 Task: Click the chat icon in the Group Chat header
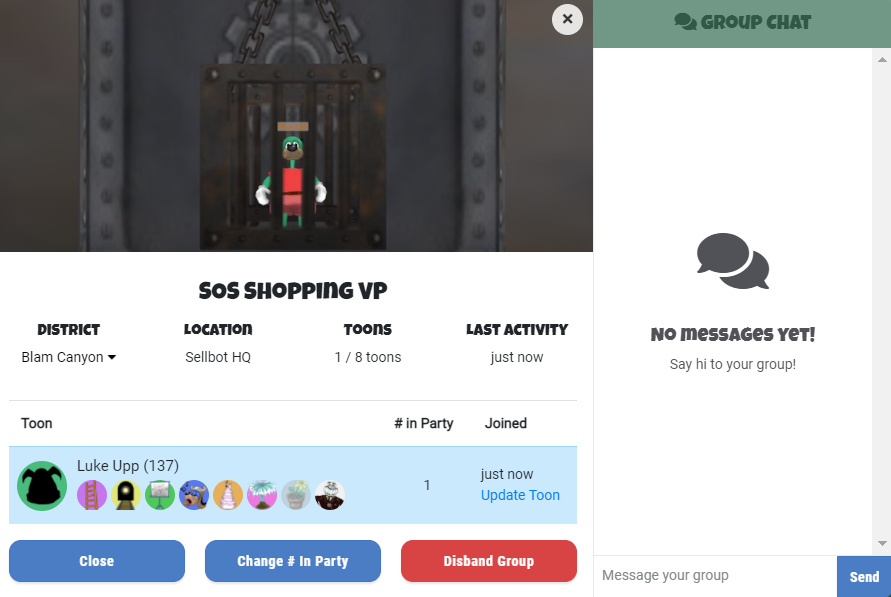pos(685,21)
